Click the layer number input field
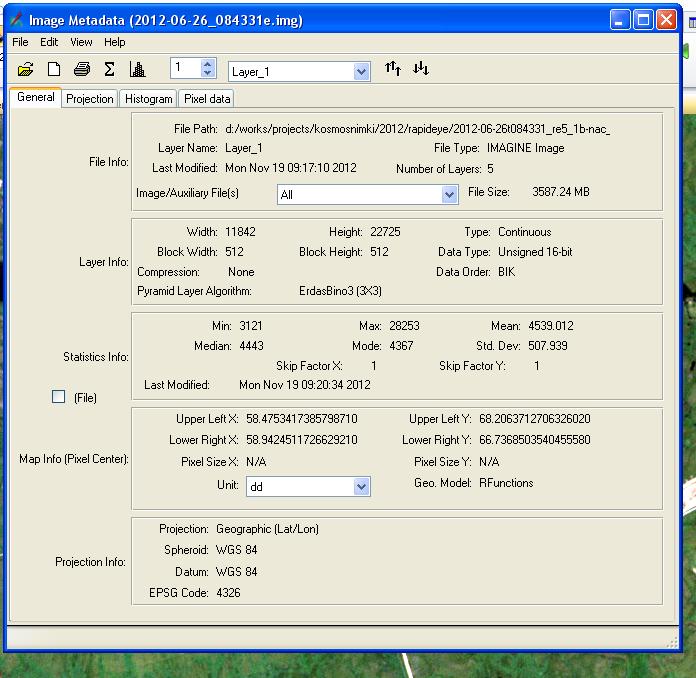696x678 pixels. click(185, 68)
